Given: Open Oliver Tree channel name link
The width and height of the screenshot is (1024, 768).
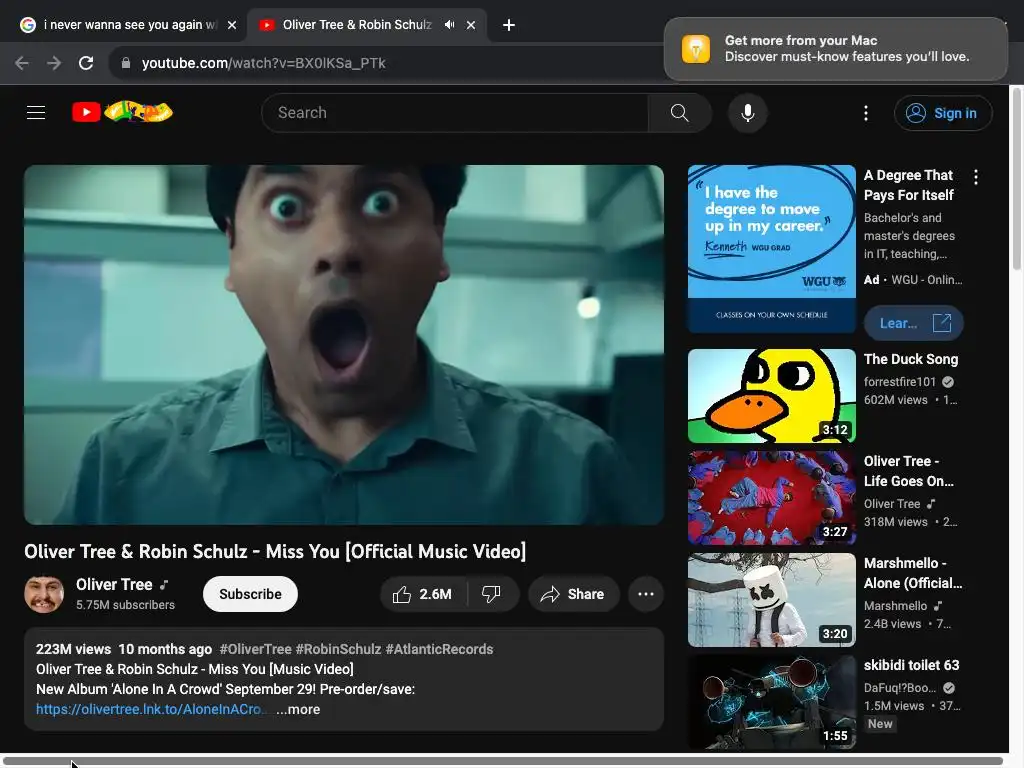Looking at the screenshot, I should click(x=114, y=584).
